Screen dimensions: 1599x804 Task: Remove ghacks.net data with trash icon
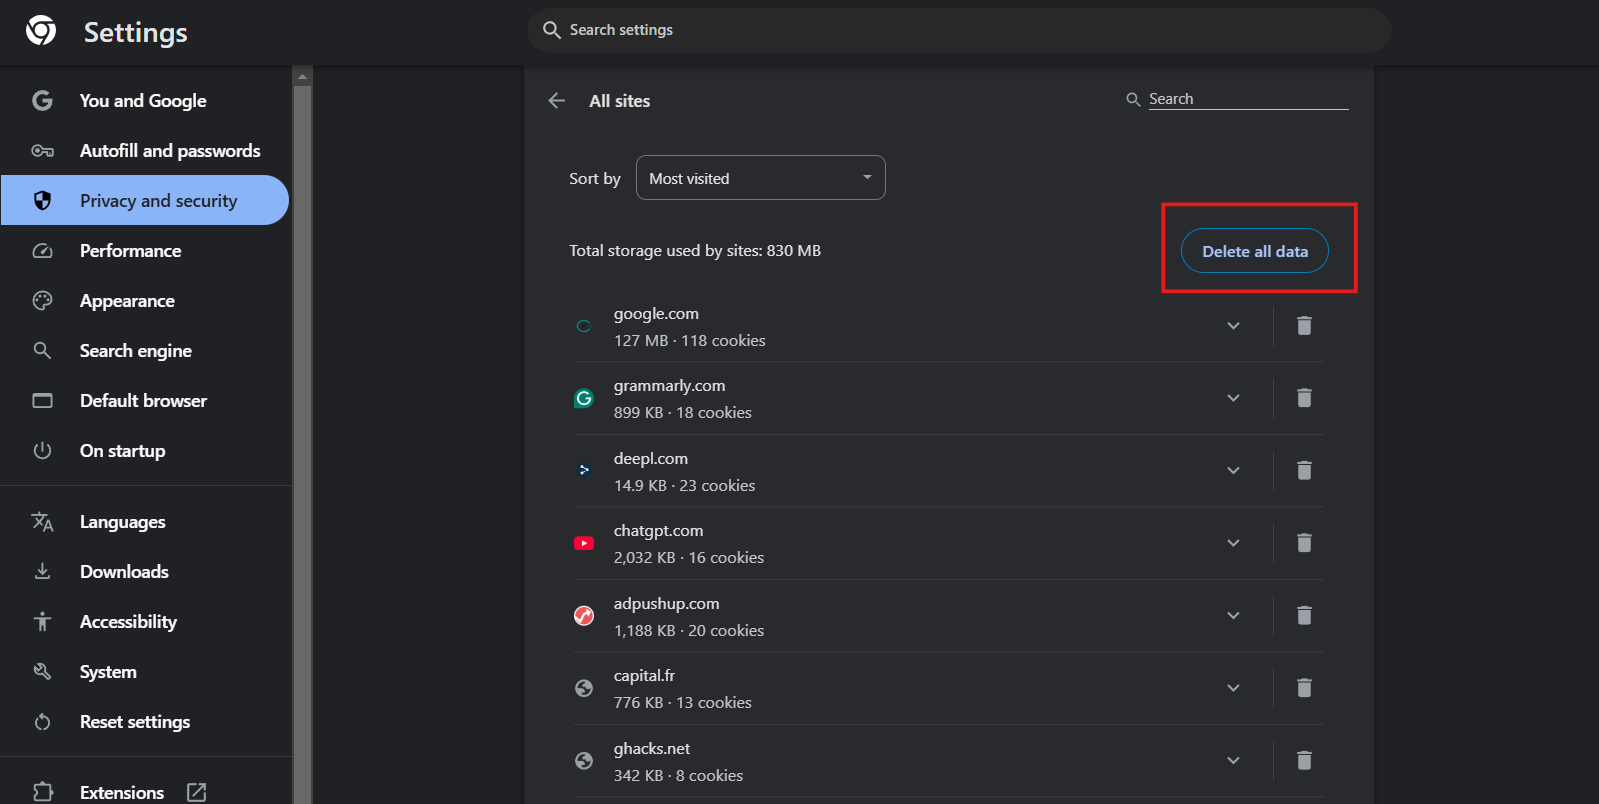[1304, 761]
